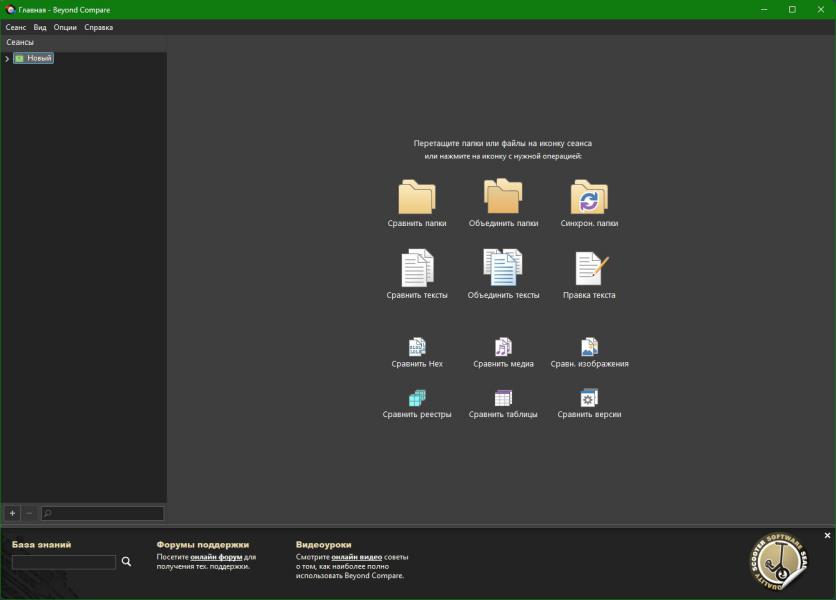Start Сравнить таблицы table compare
This screenshot has width=836, height=600.
(x=503, y=398)
